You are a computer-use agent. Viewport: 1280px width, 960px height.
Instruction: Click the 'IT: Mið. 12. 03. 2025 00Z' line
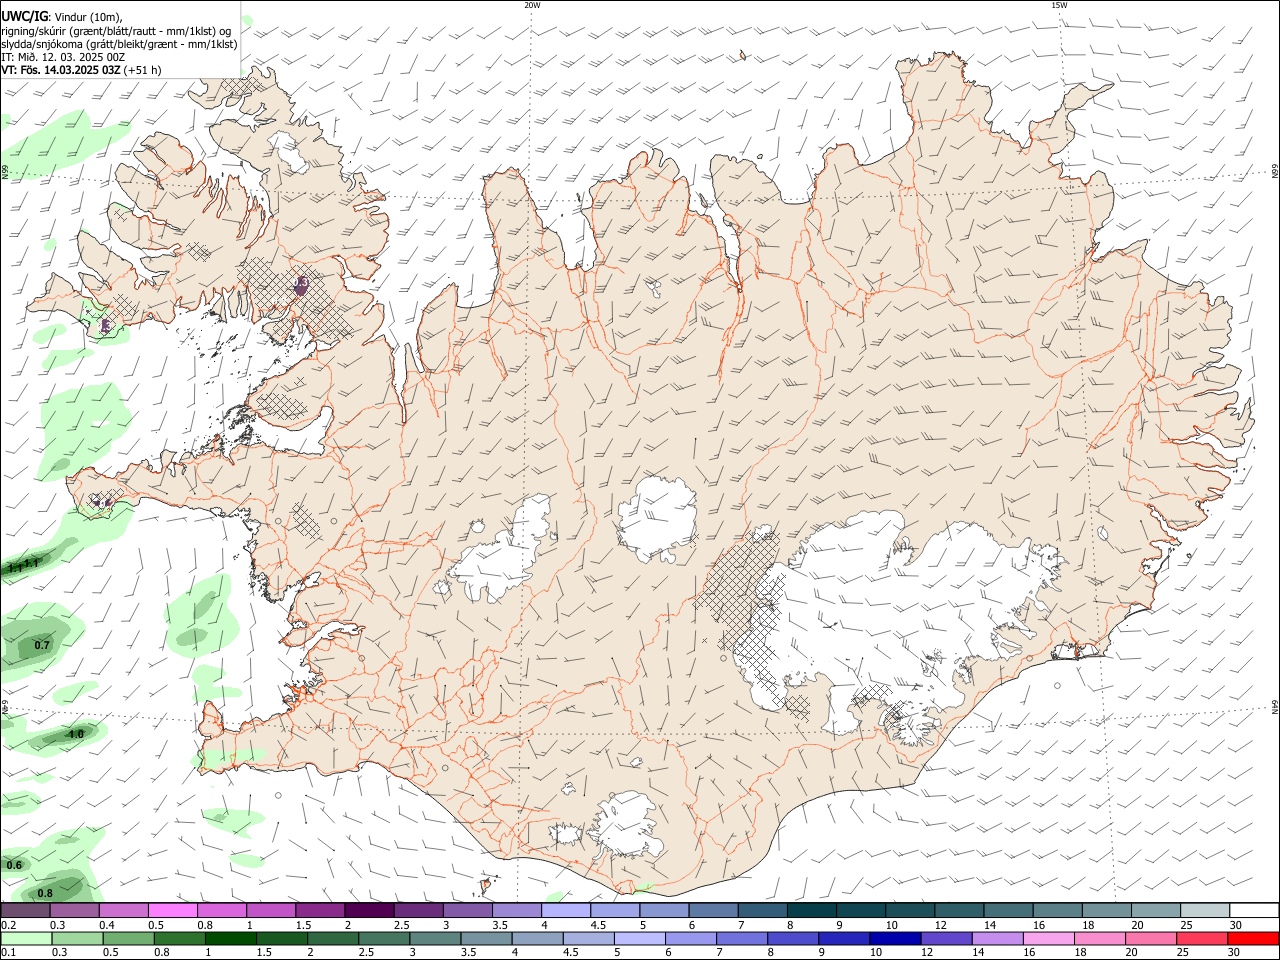(x=63, y=57)
